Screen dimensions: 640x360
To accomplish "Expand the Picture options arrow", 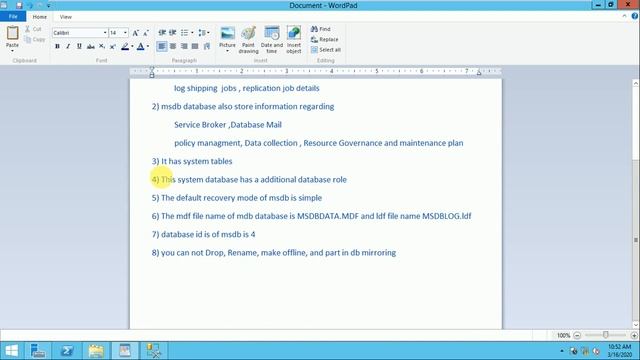I will click(x=227, y=51).
